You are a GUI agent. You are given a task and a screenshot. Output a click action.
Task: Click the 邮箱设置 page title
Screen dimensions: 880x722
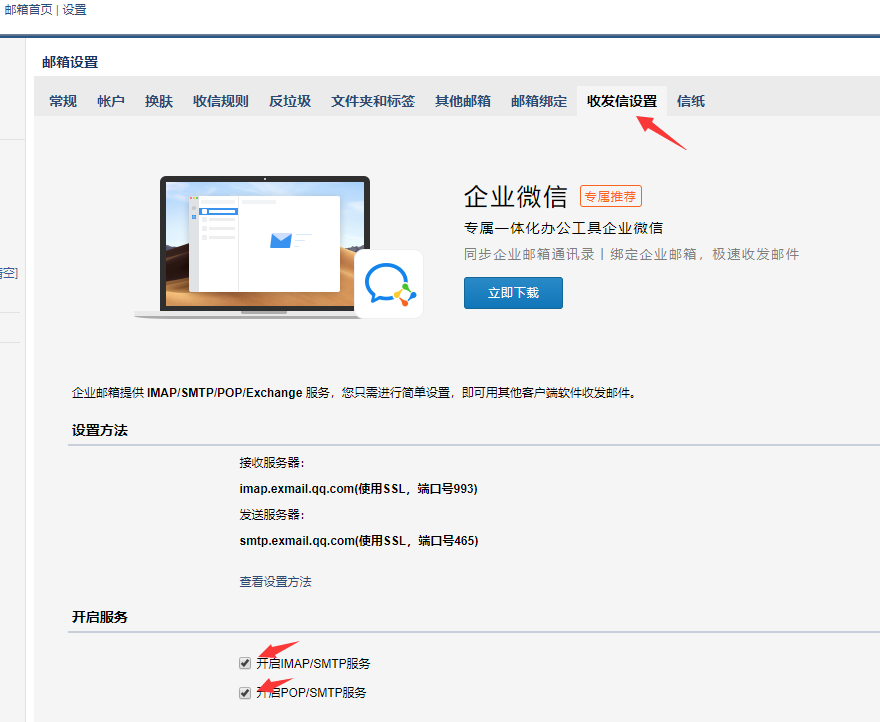pos(70,62)
